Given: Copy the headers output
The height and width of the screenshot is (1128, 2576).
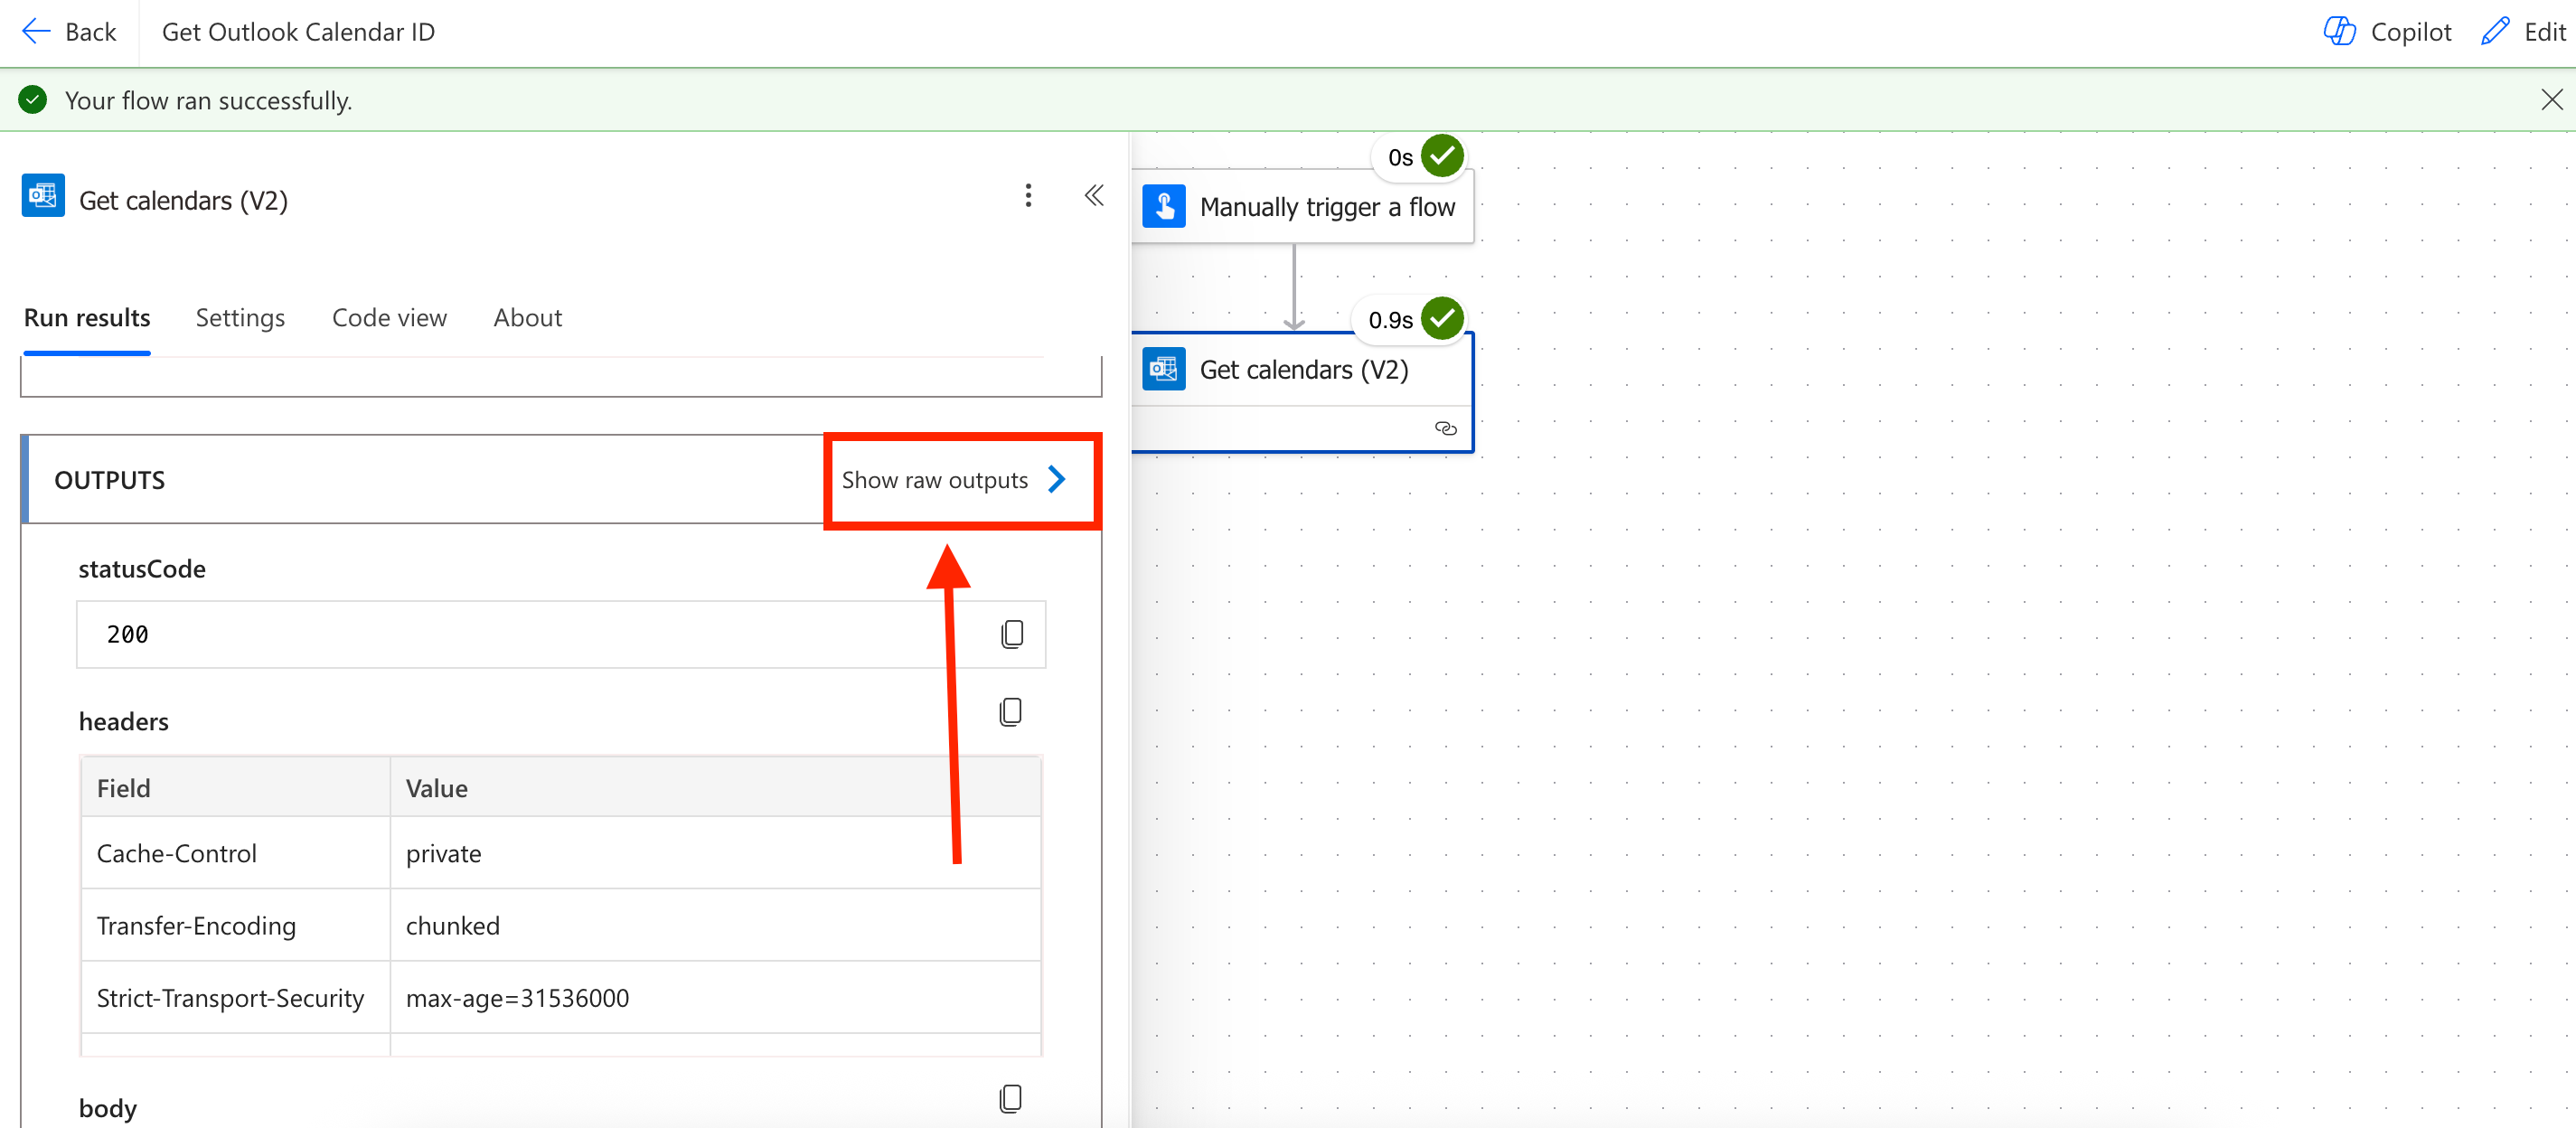Looking at the screenshot, I should (1010, 712).
